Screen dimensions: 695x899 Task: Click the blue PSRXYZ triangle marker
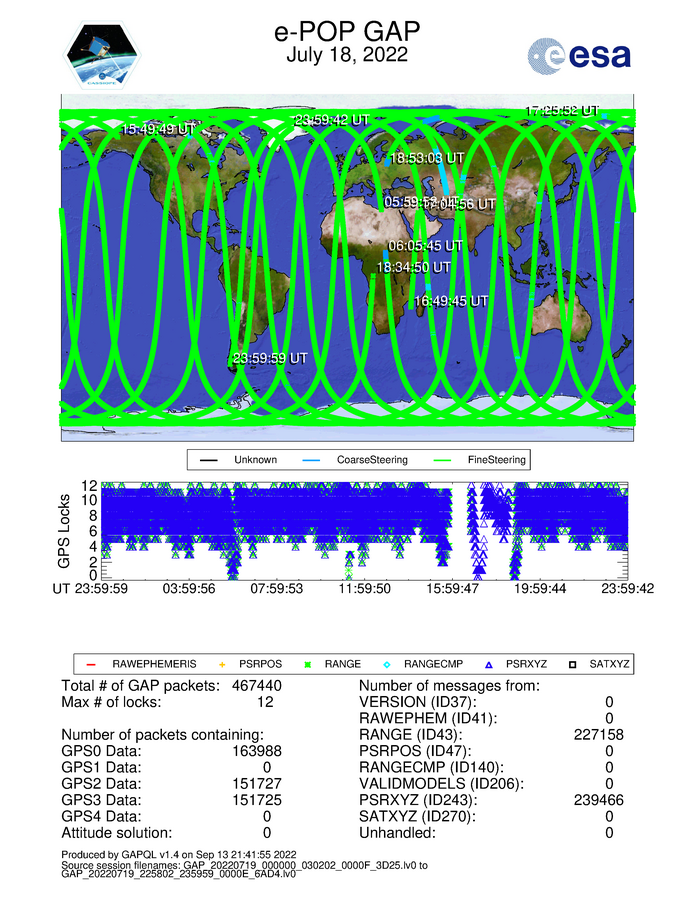(x=490, y=664)
